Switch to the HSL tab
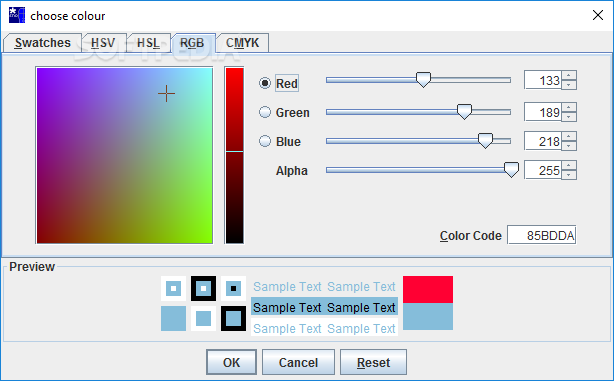The width and height of the screenshot is (614, 381). pos(148,43)
